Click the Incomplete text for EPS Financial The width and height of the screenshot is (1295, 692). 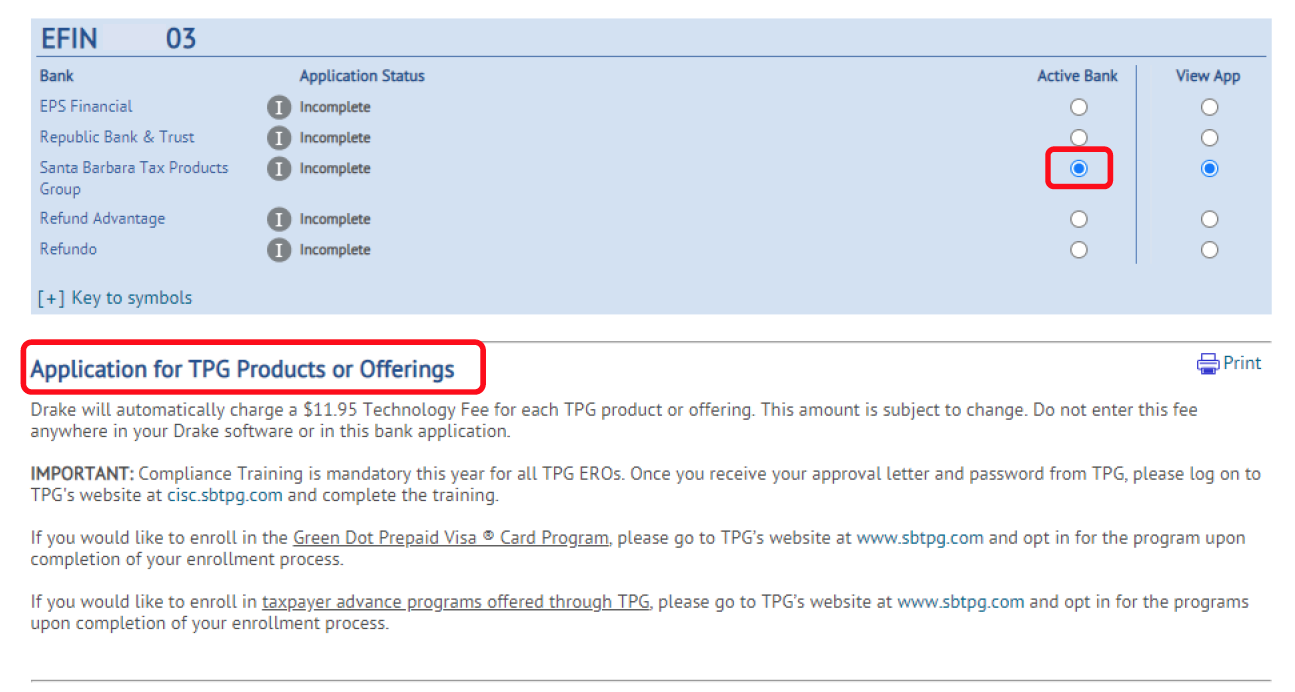(x=335, y=107)
